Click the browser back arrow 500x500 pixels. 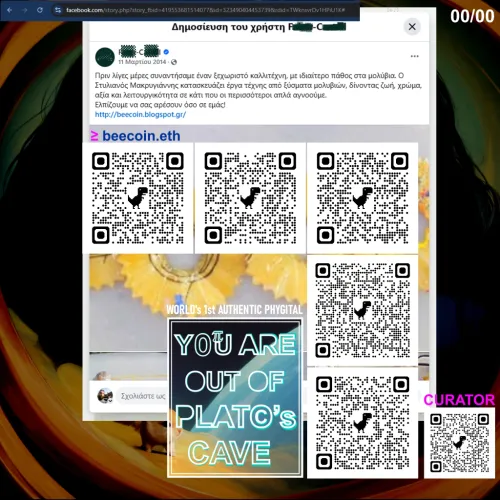pyautogui.click(x=9, y=10)
